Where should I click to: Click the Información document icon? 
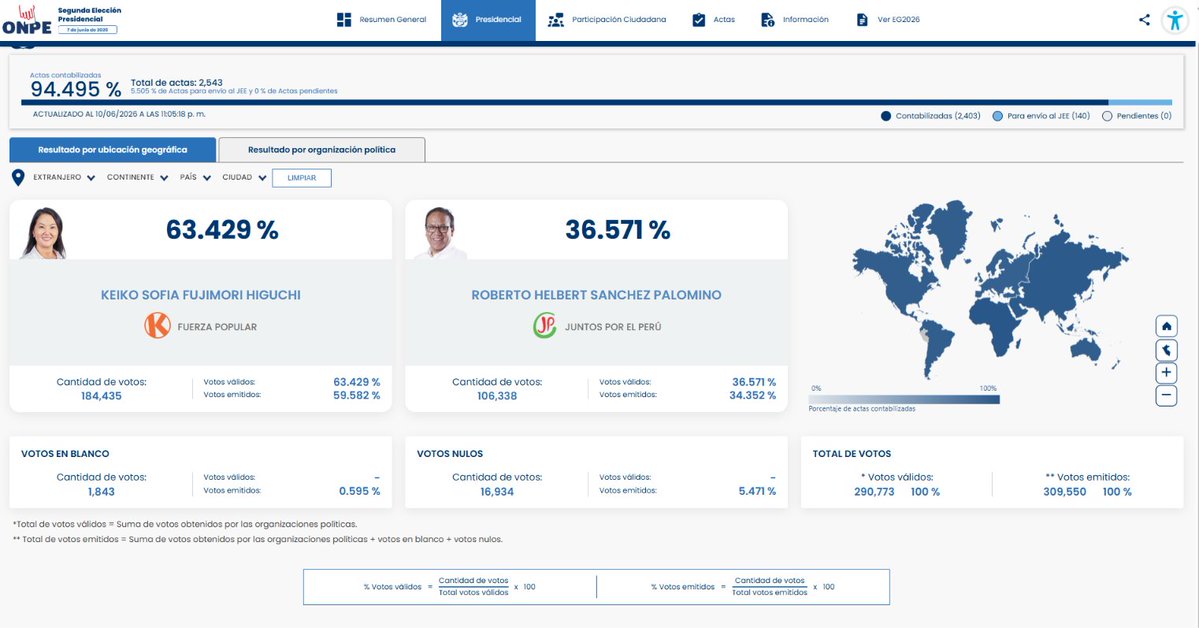point(768,20)
